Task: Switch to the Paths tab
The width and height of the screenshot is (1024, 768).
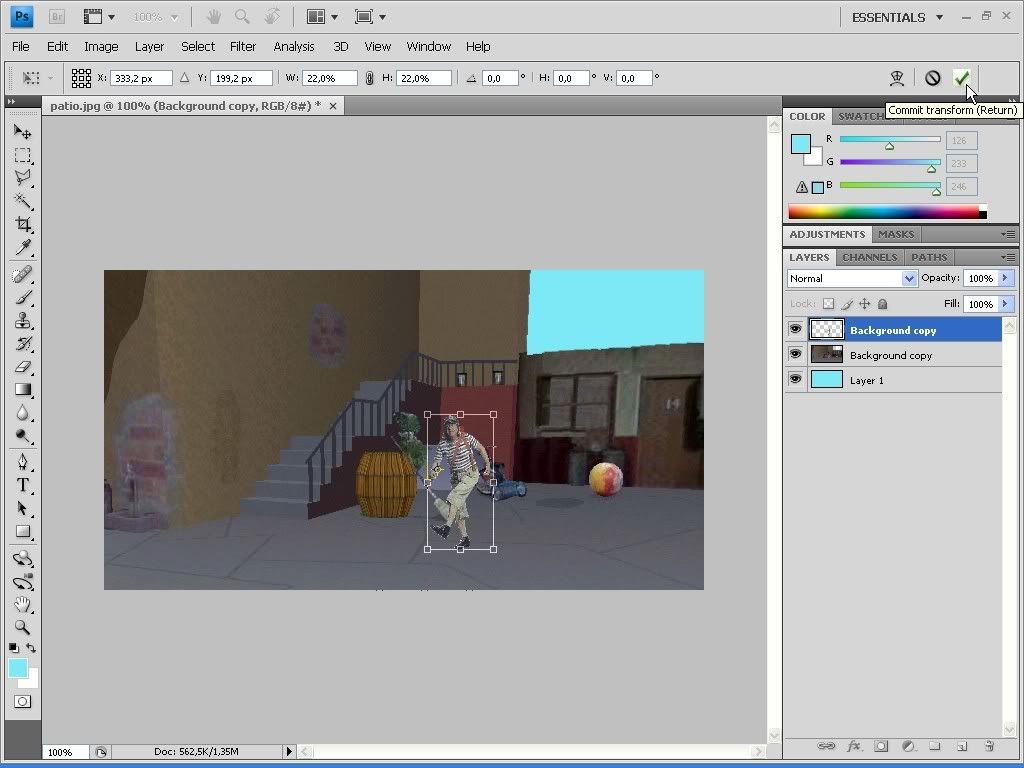Action: [929, 257]
